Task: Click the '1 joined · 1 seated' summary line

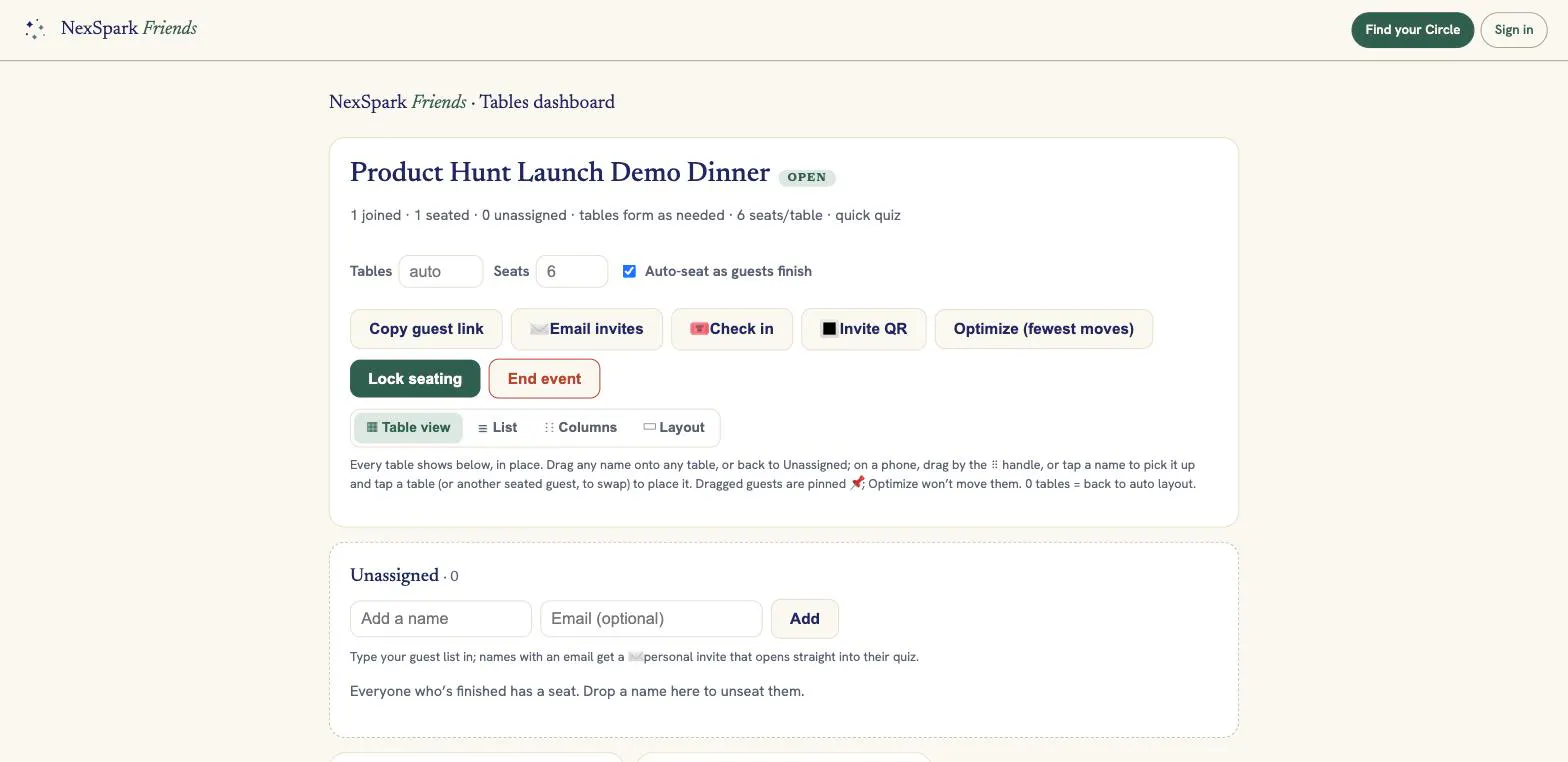Action: (x=625, y=215)
